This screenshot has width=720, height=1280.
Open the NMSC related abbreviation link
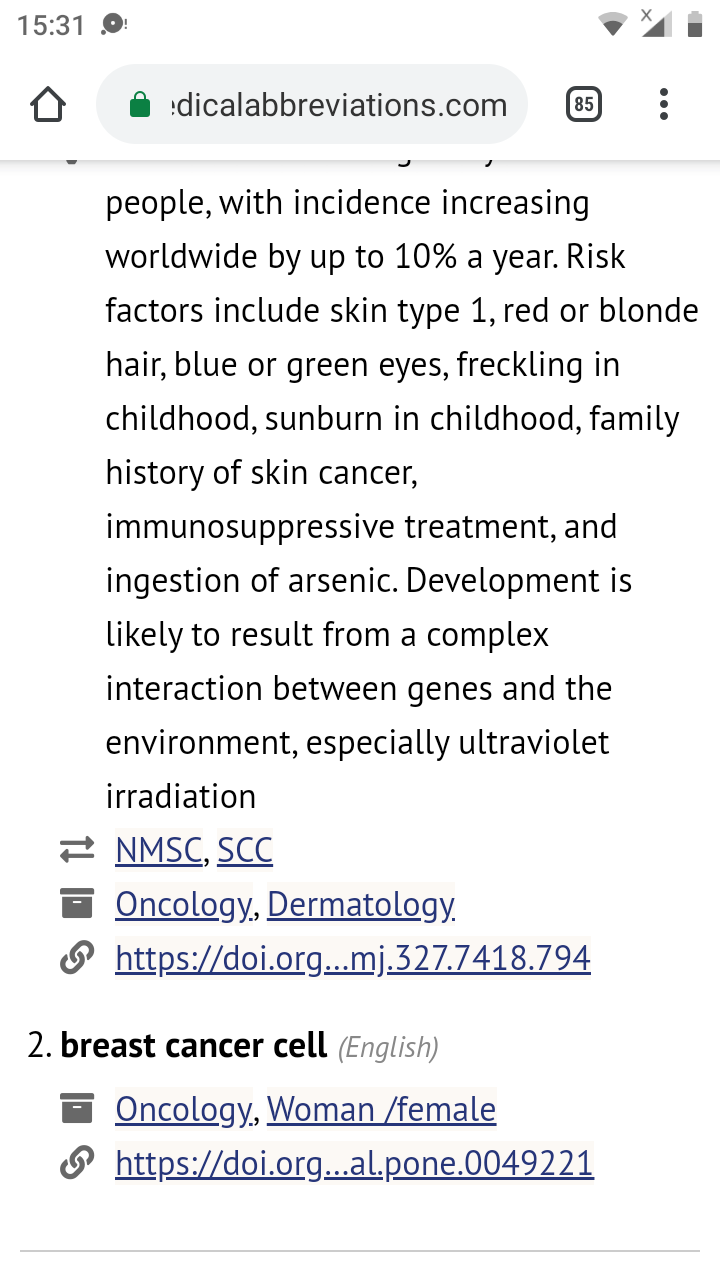pos(158,850)
